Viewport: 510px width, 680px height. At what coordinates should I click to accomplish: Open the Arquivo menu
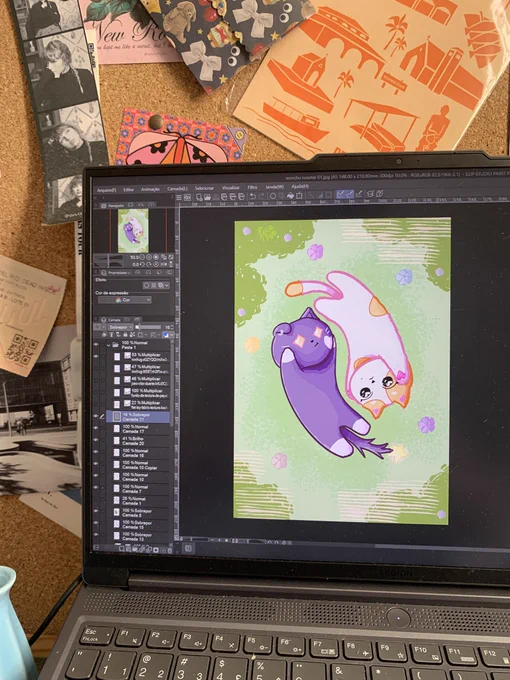coord(106,190)
